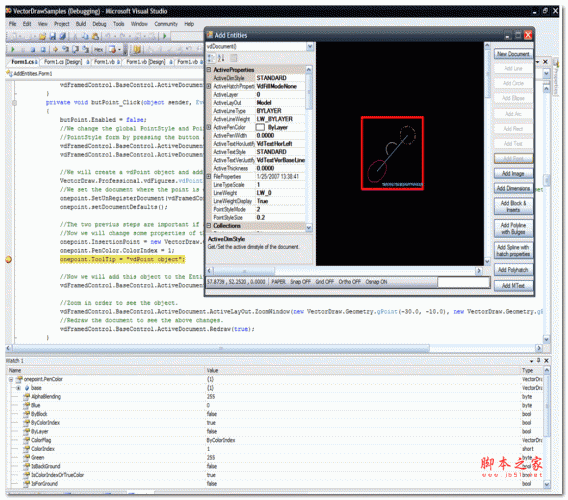
Task: Toggle the breakpoint on the onepoint.ToolTip line
Action: click(x=9, y=259)
